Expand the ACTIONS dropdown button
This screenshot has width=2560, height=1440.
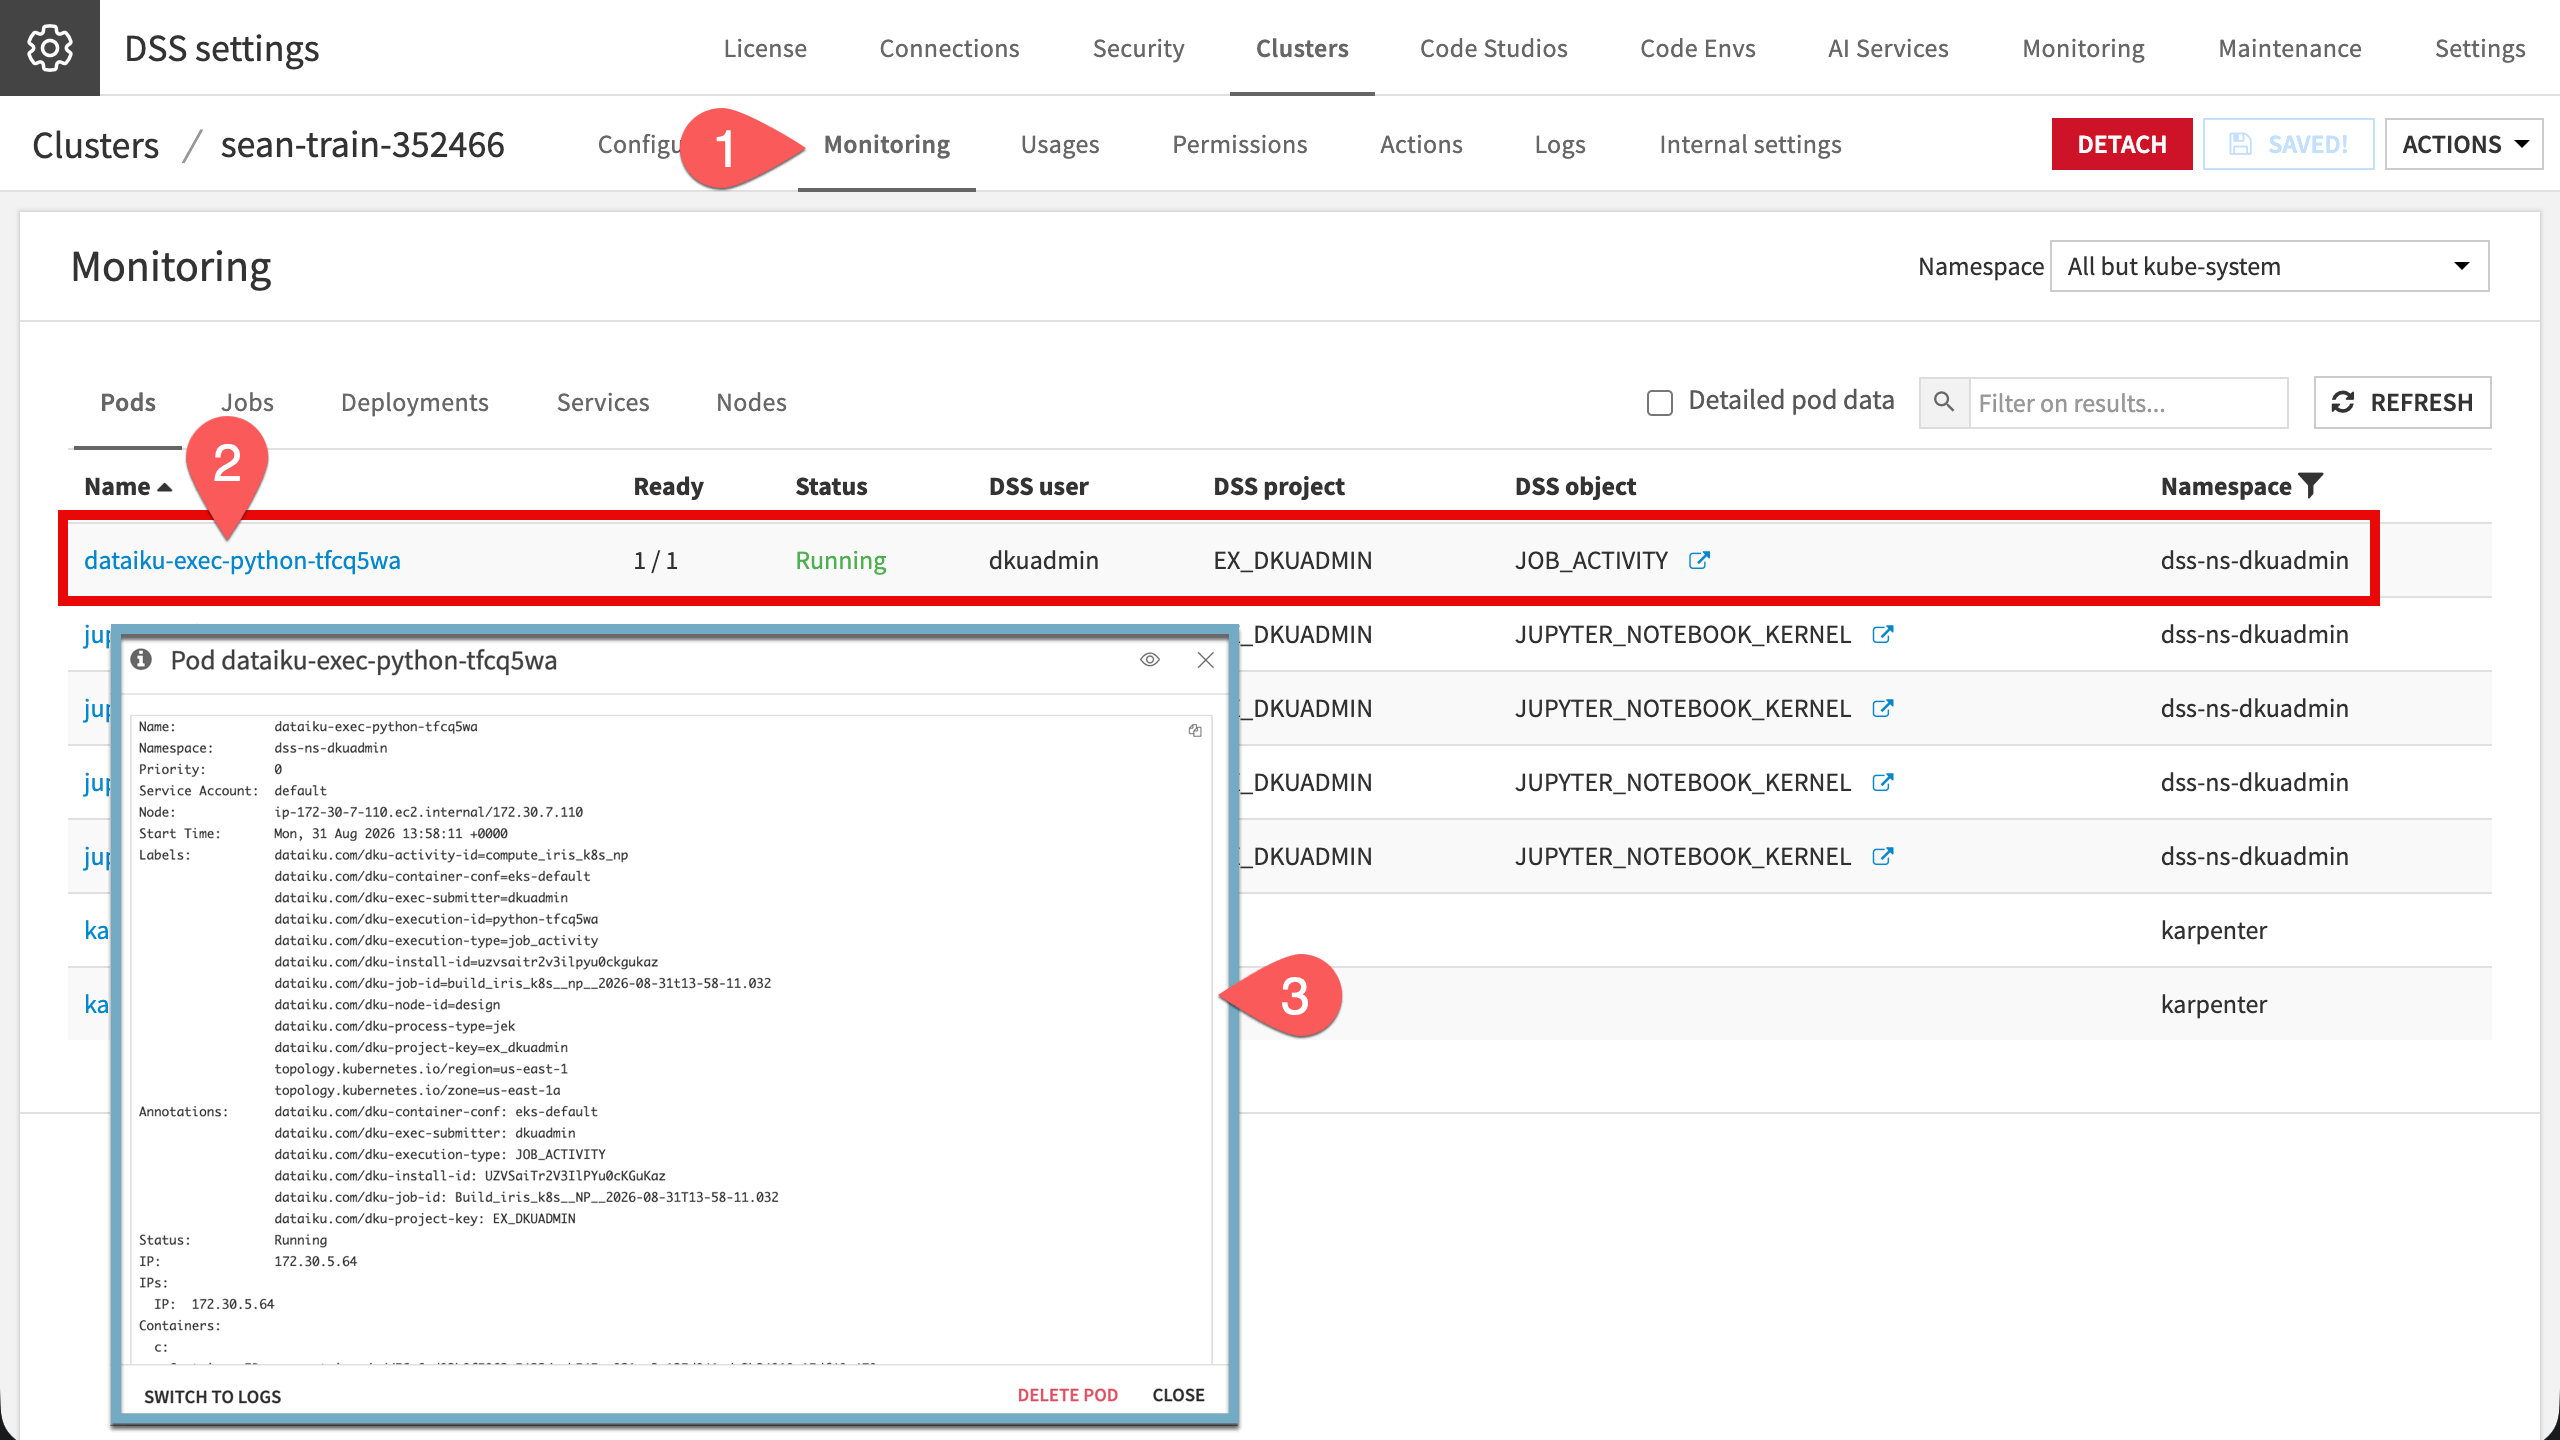point(2464,144)
